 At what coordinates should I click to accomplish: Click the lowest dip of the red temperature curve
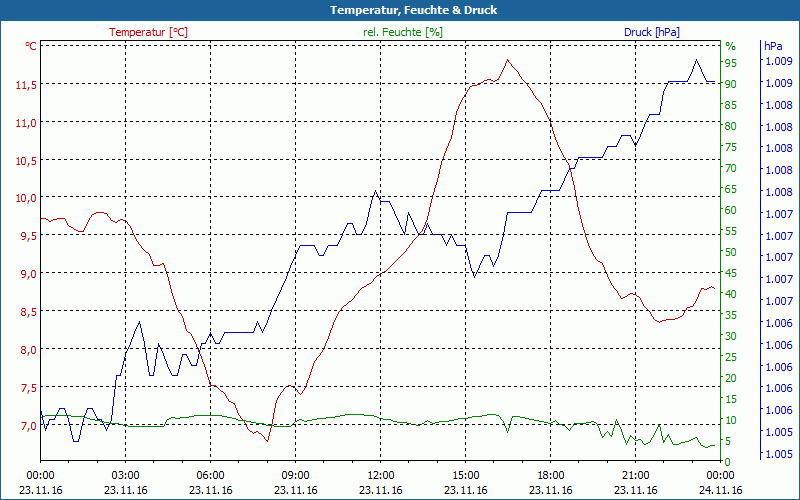[267, 441]
